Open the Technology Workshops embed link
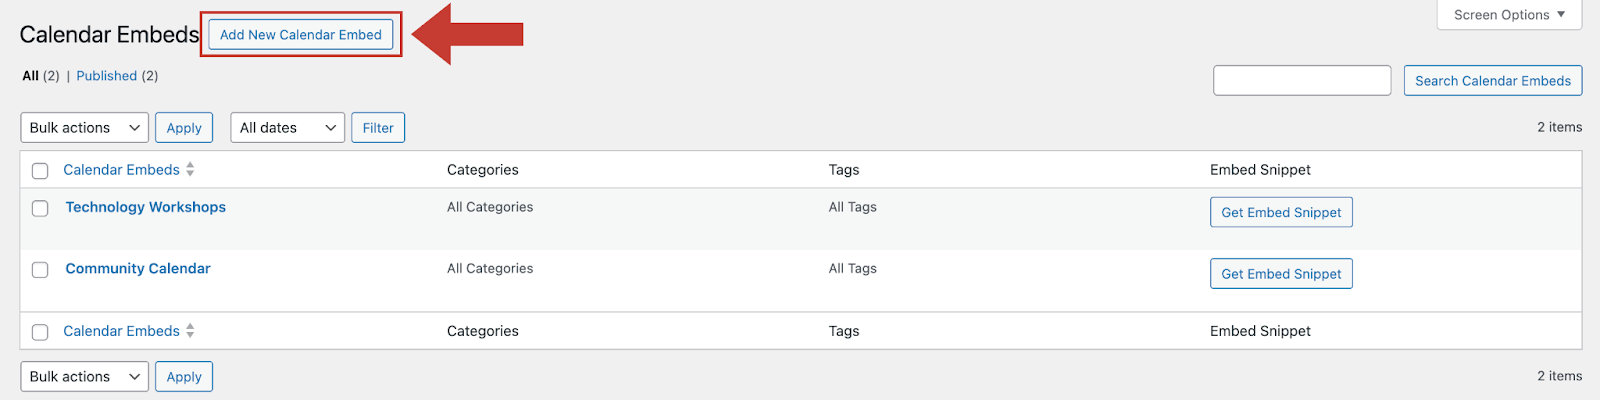Viewport: 1600px width, 400px height. (x=145, y=207)
